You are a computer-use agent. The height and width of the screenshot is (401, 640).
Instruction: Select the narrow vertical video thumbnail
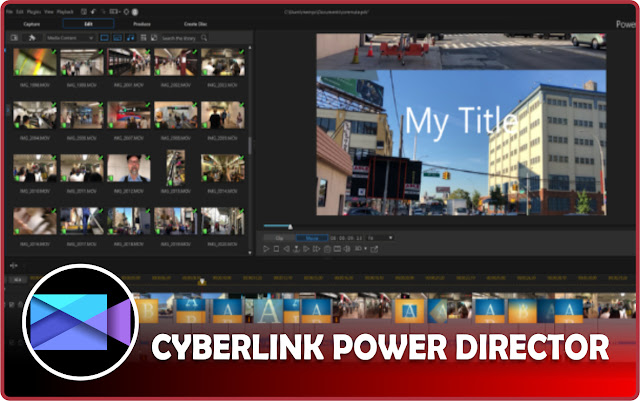point(176,167)
